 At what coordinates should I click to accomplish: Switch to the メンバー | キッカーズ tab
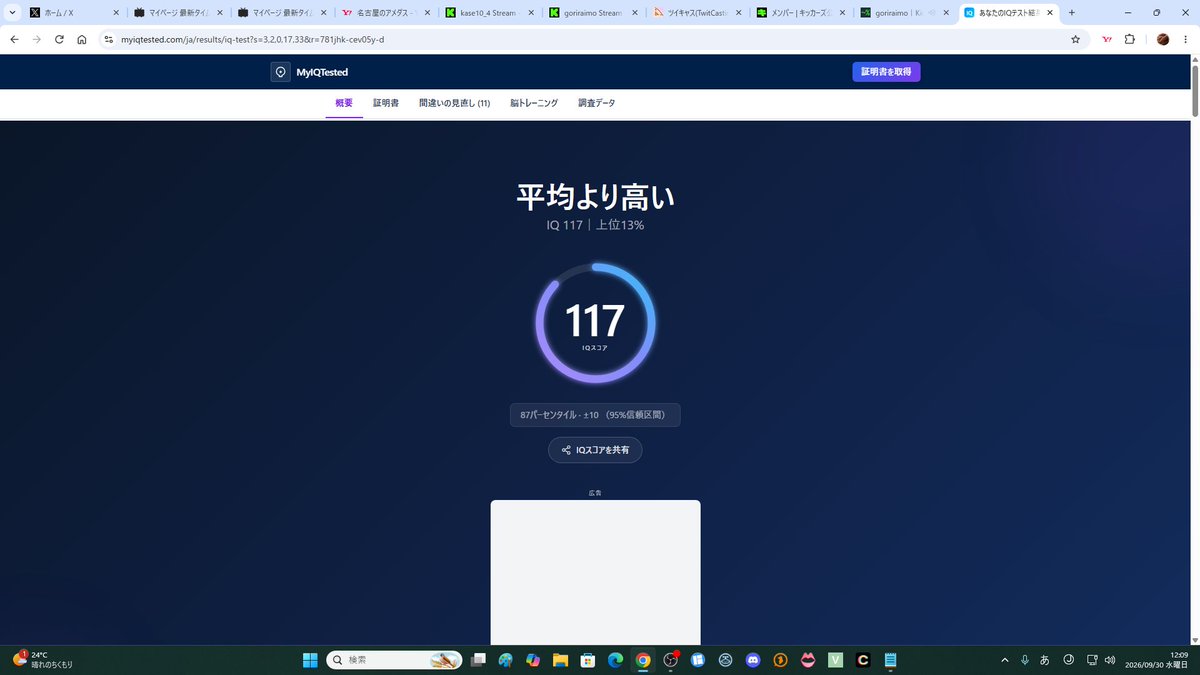tap(801, 13)
